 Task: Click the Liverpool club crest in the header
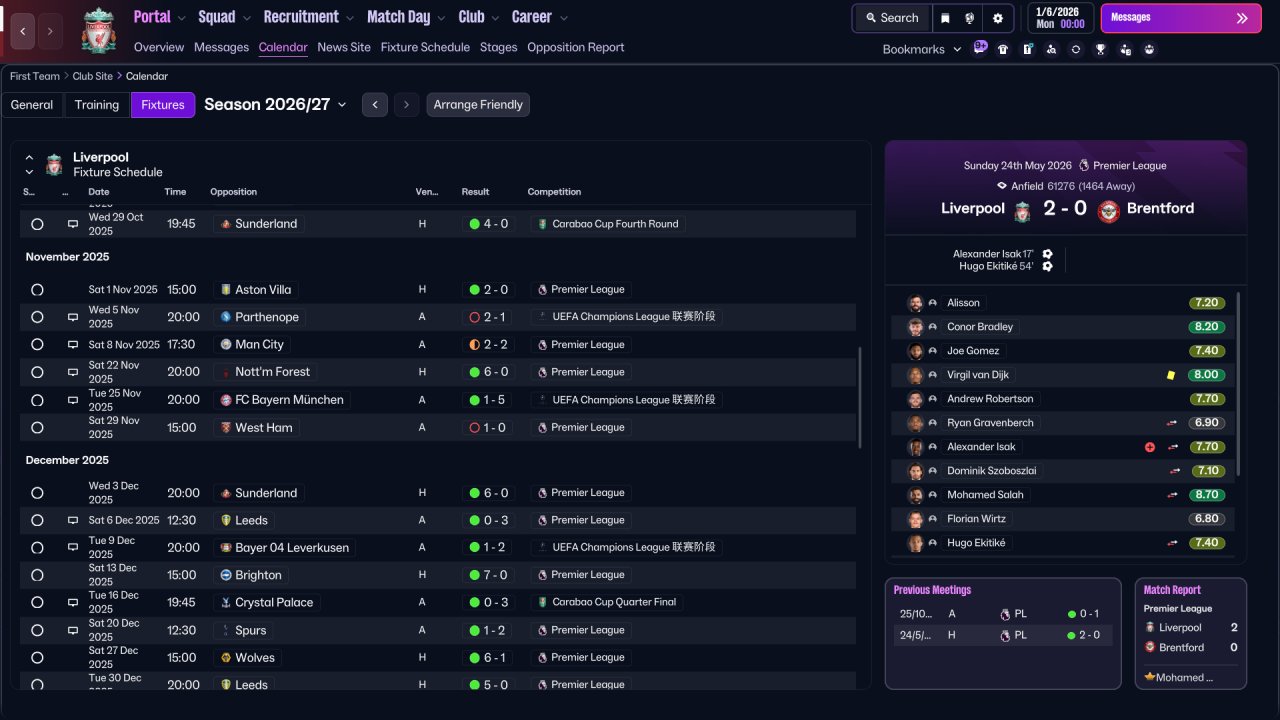click(x=99, y=30)
